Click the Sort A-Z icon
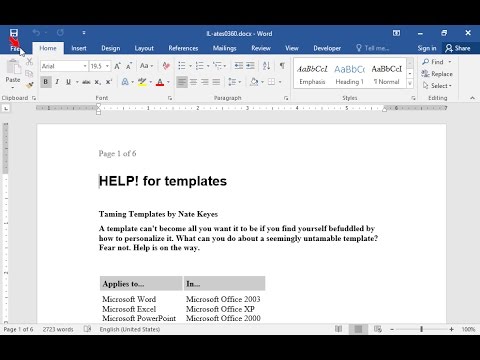This screenshot has width=480, height=360. click(x=266, y=66)
